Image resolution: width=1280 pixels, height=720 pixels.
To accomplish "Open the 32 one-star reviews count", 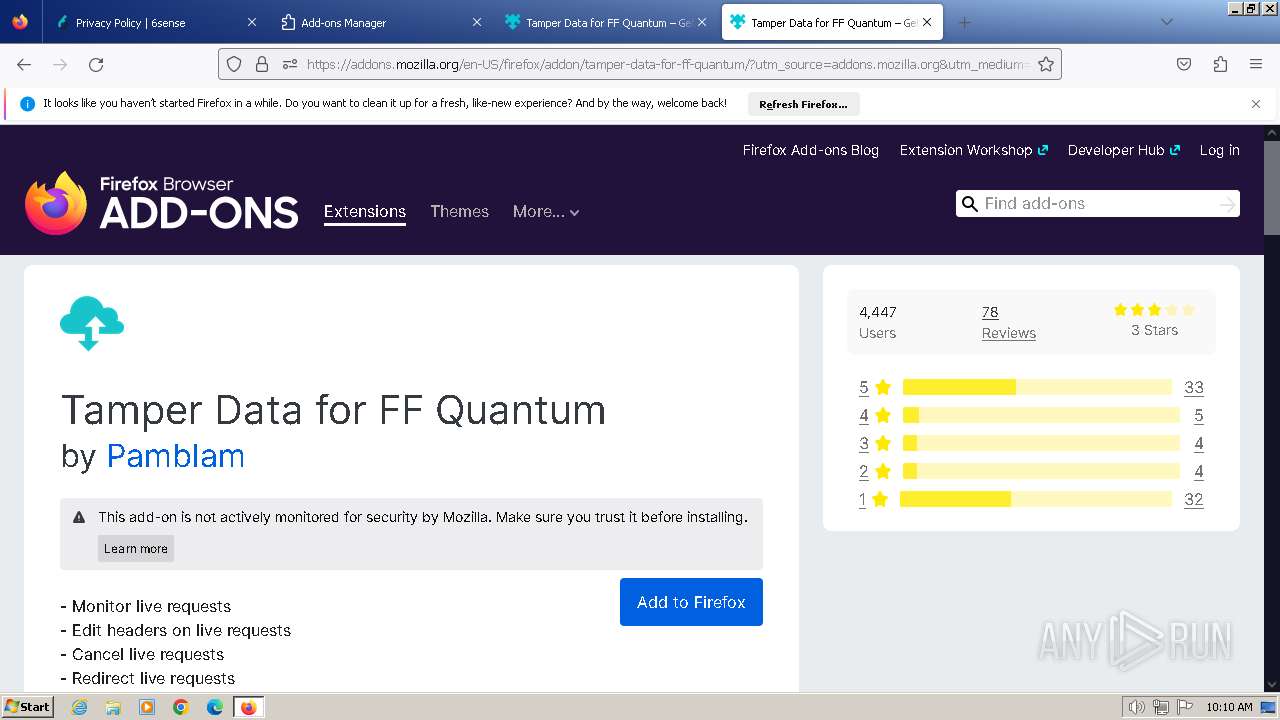I will click(x=1193, y=499).
